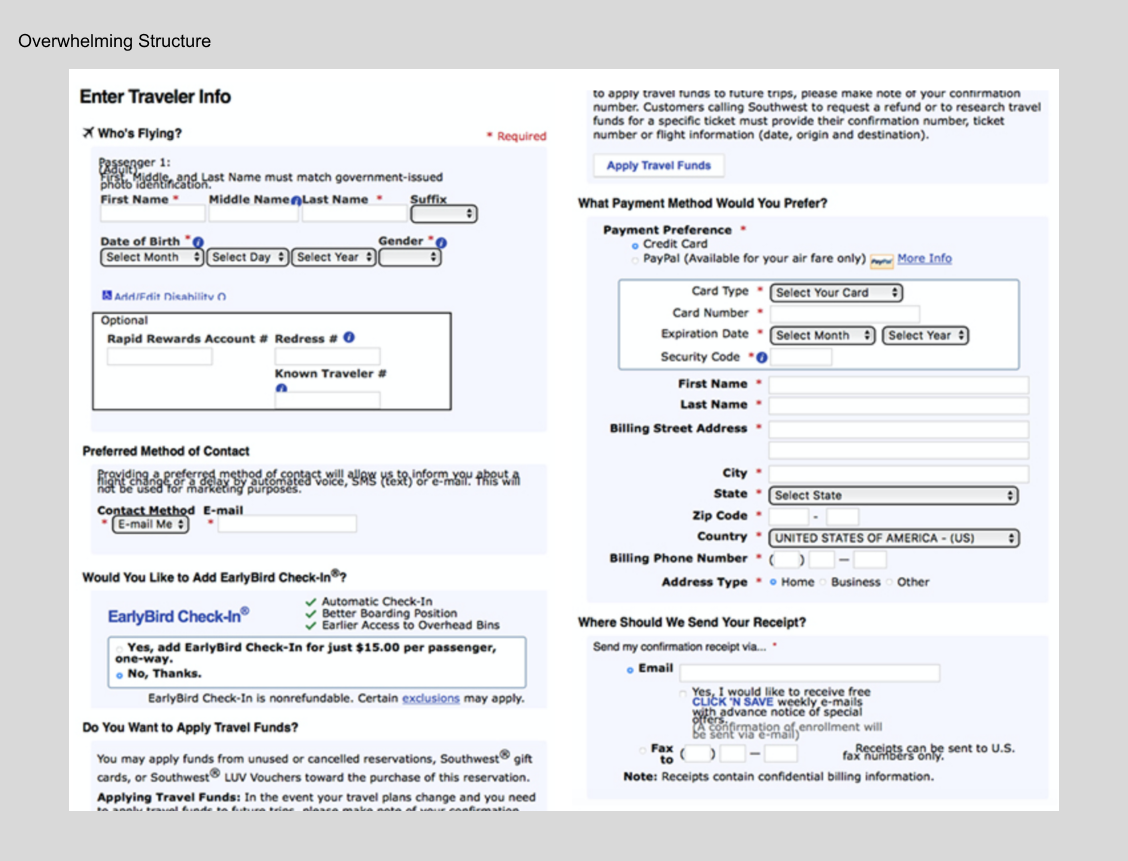Click the Card Number field
This screenshot has height=861, width=1128.
pyautogui.click(x=845, y=314)
